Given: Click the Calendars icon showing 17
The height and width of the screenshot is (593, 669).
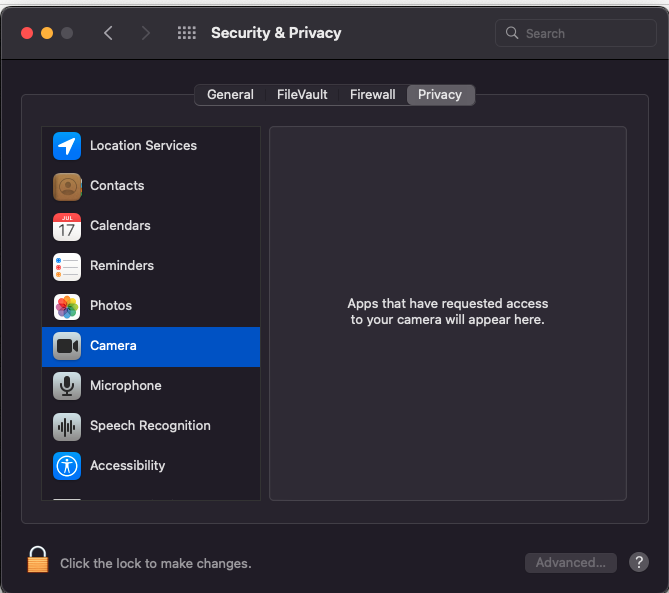Looking at the screenshot, I should coord(67,227).
